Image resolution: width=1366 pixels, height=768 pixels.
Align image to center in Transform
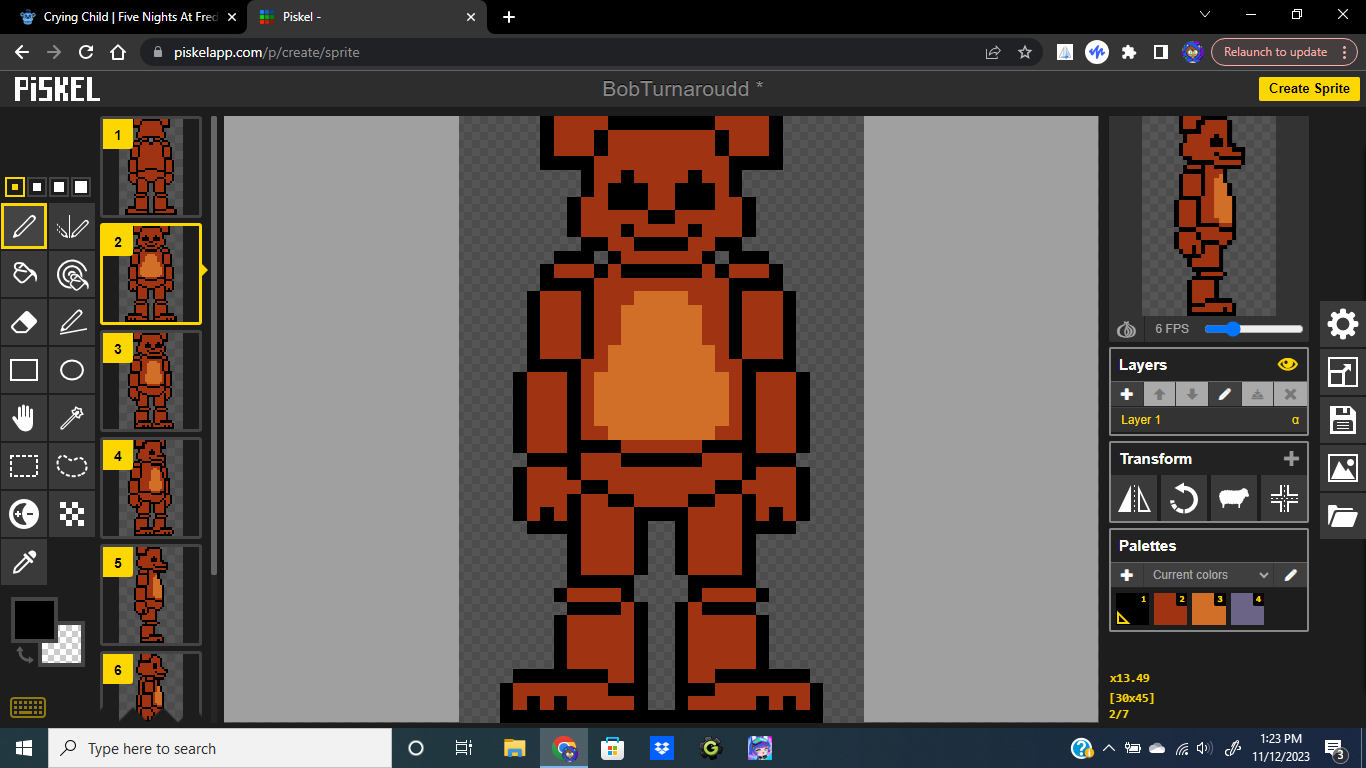point(1284,497)
